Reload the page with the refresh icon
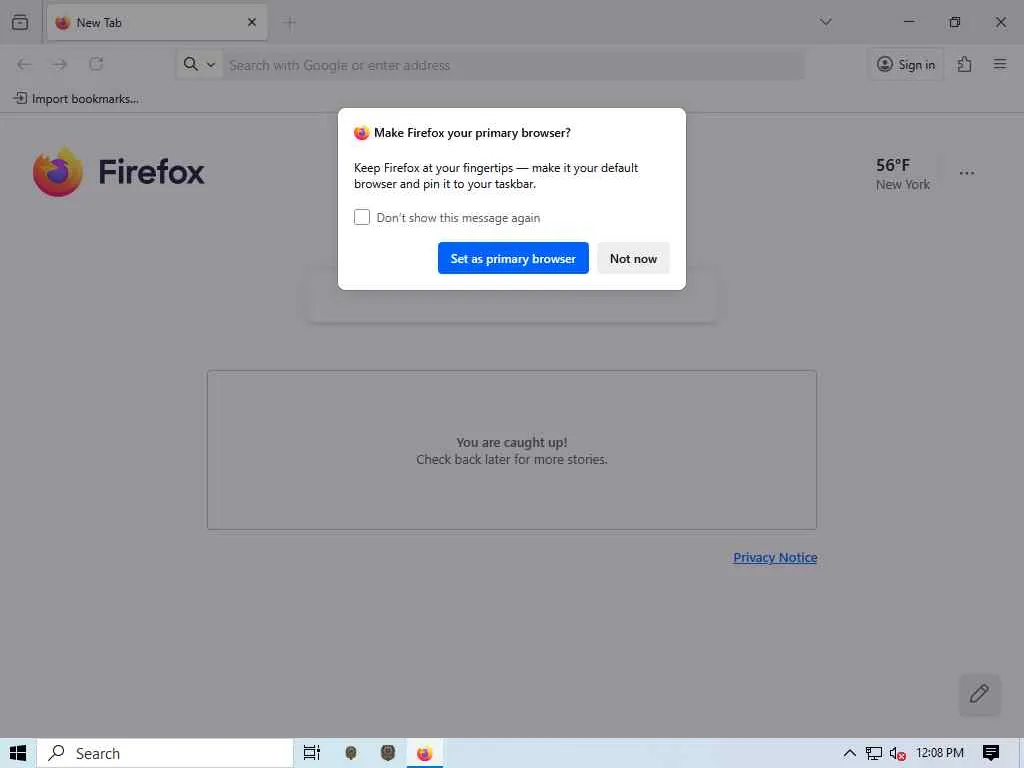This screenshot has width=1024, height=768. (x=96, y=64)
